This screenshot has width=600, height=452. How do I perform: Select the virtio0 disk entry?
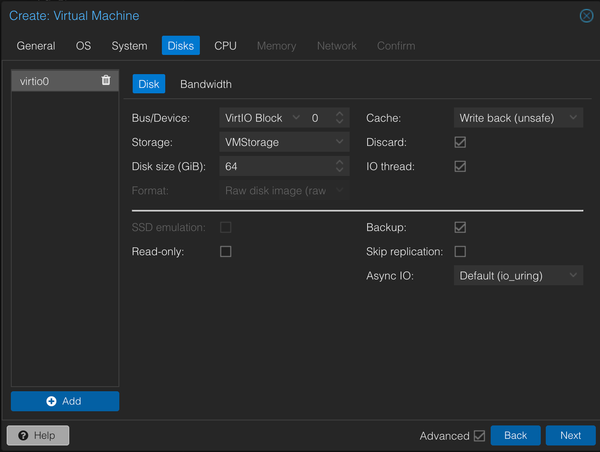click(65, 81)
